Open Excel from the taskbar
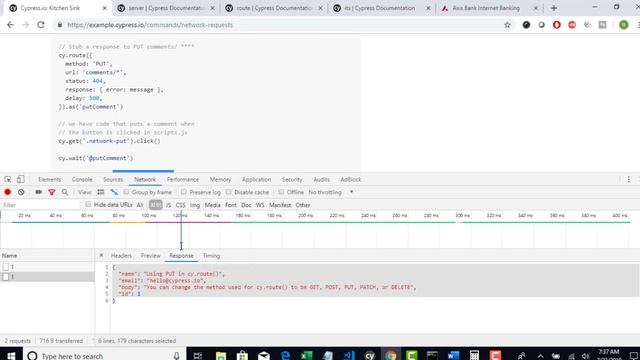The width and height of the screenshot is (640, 360). (x=307, y=356)
